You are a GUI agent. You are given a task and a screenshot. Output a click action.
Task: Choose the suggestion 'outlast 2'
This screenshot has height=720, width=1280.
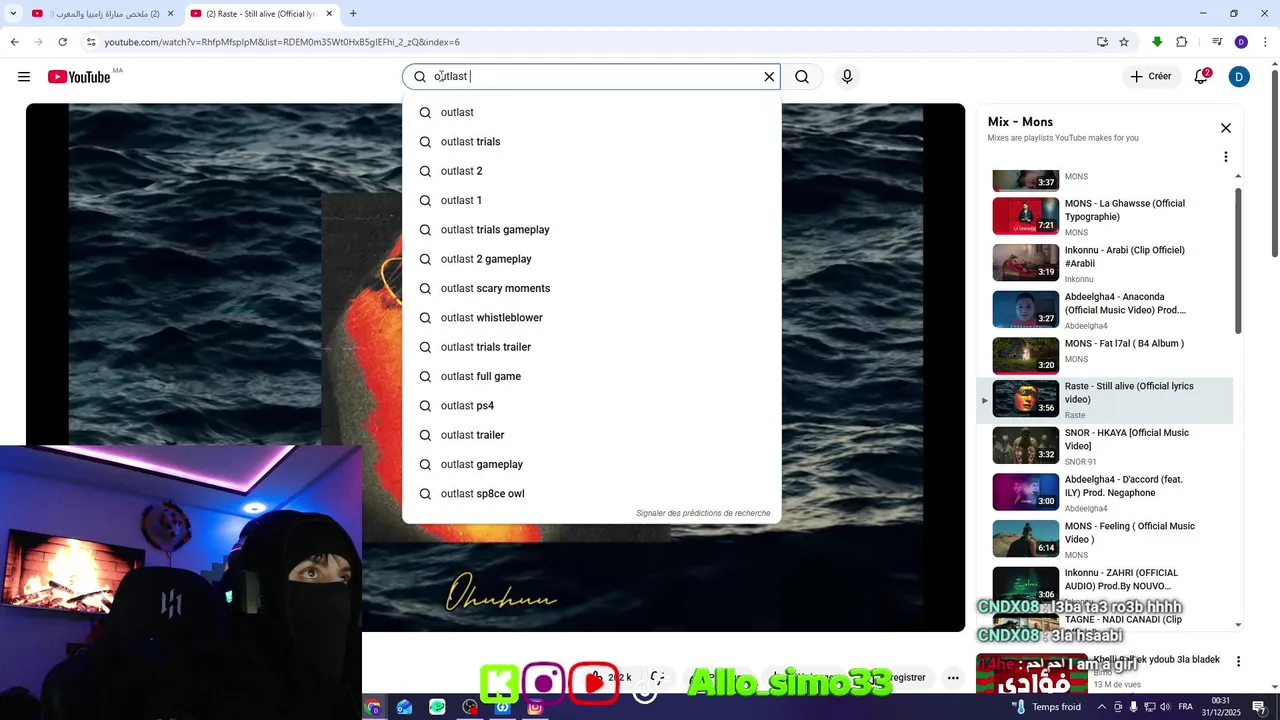coord(591,171)
